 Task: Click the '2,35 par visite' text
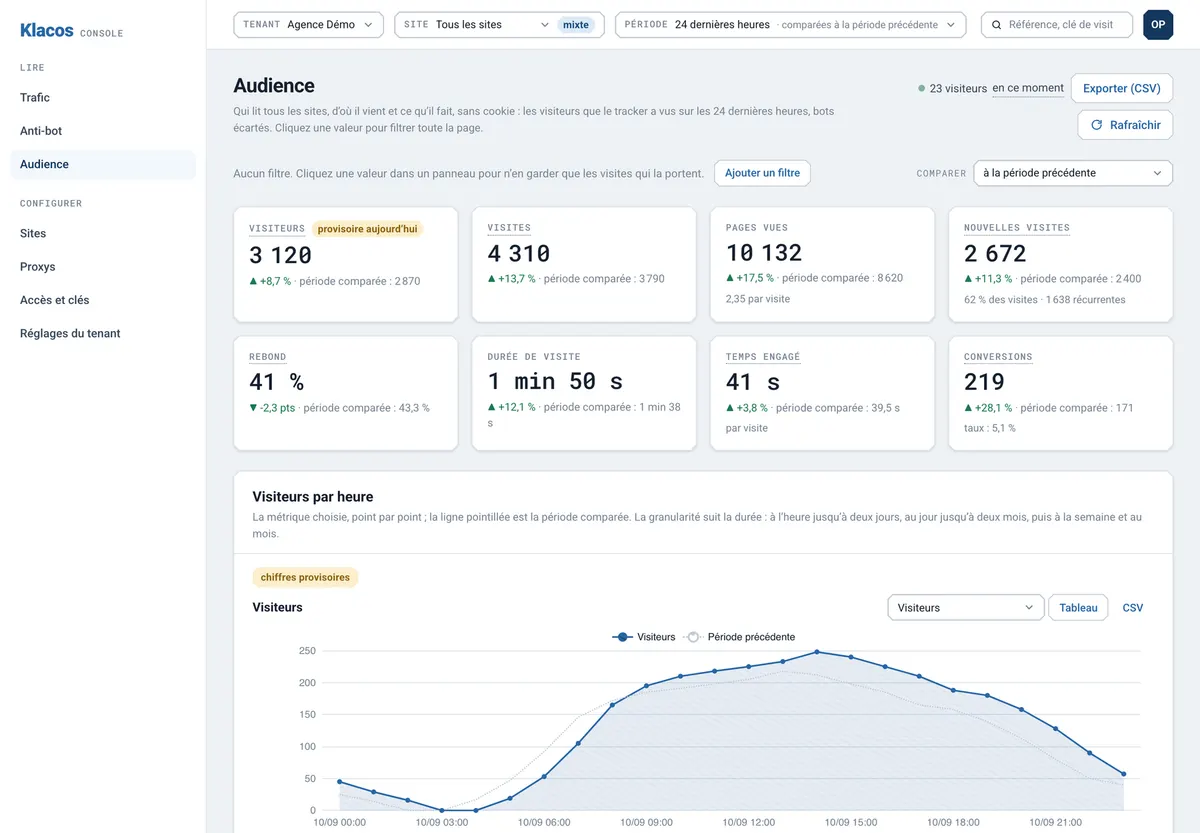click(758, 299)
